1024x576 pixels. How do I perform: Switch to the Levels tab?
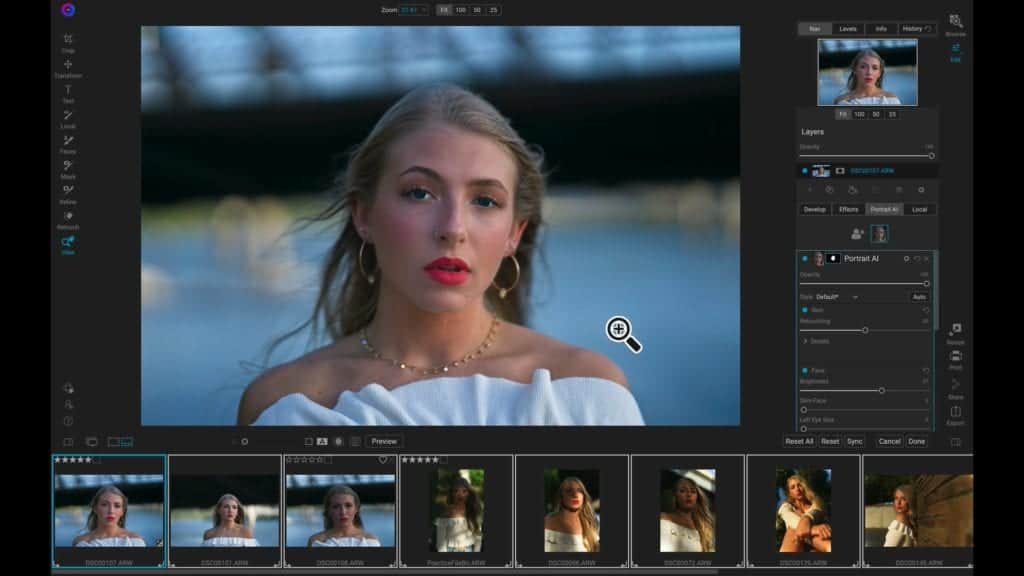848,29
